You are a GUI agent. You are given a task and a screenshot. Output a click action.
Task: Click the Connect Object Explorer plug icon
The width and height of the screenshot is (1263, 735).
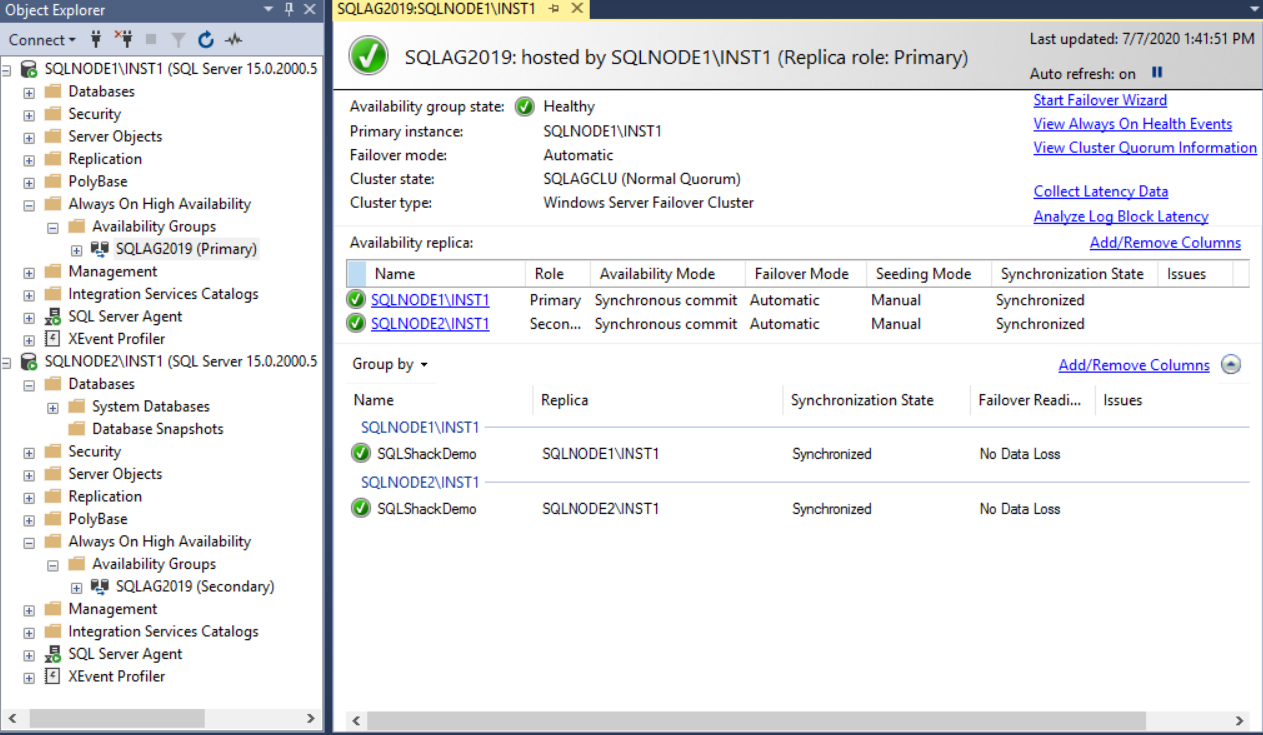[97, 40]
